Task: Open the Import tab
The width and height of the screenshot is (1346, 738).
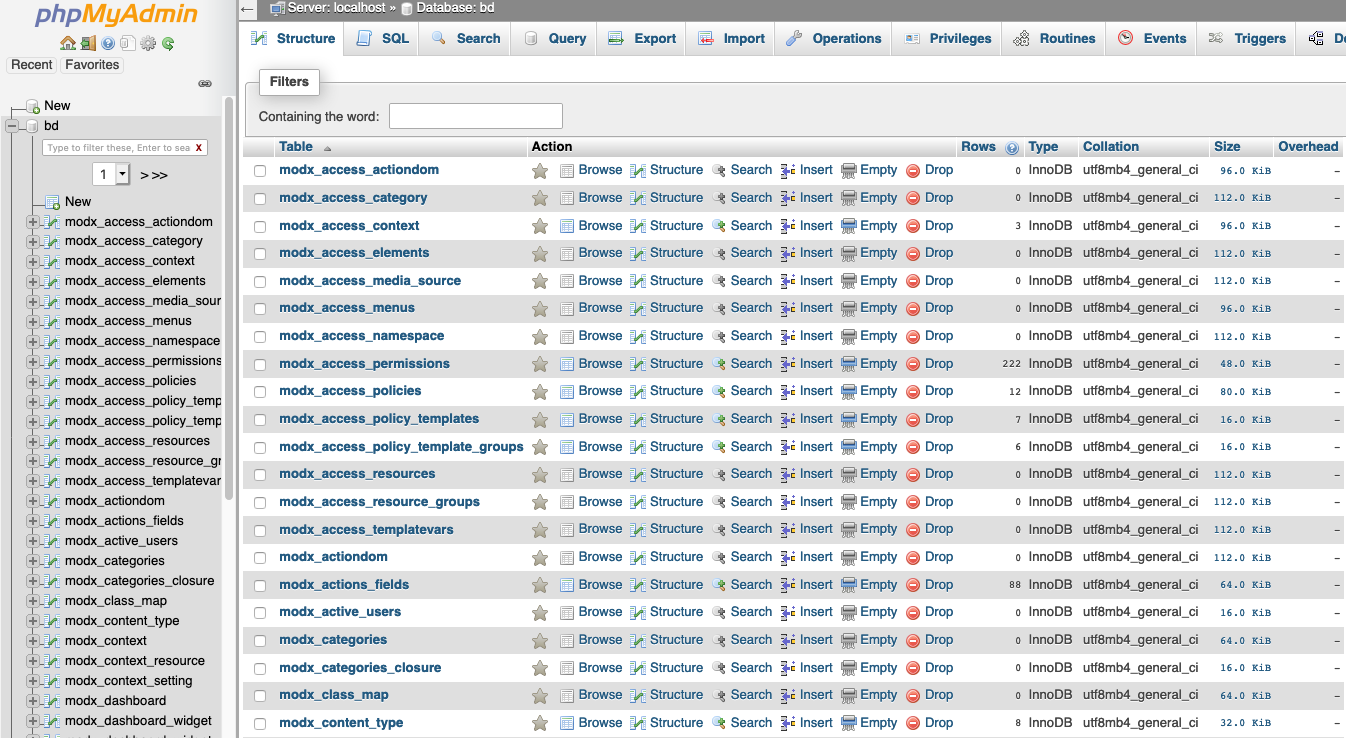Action: (730, 38)
